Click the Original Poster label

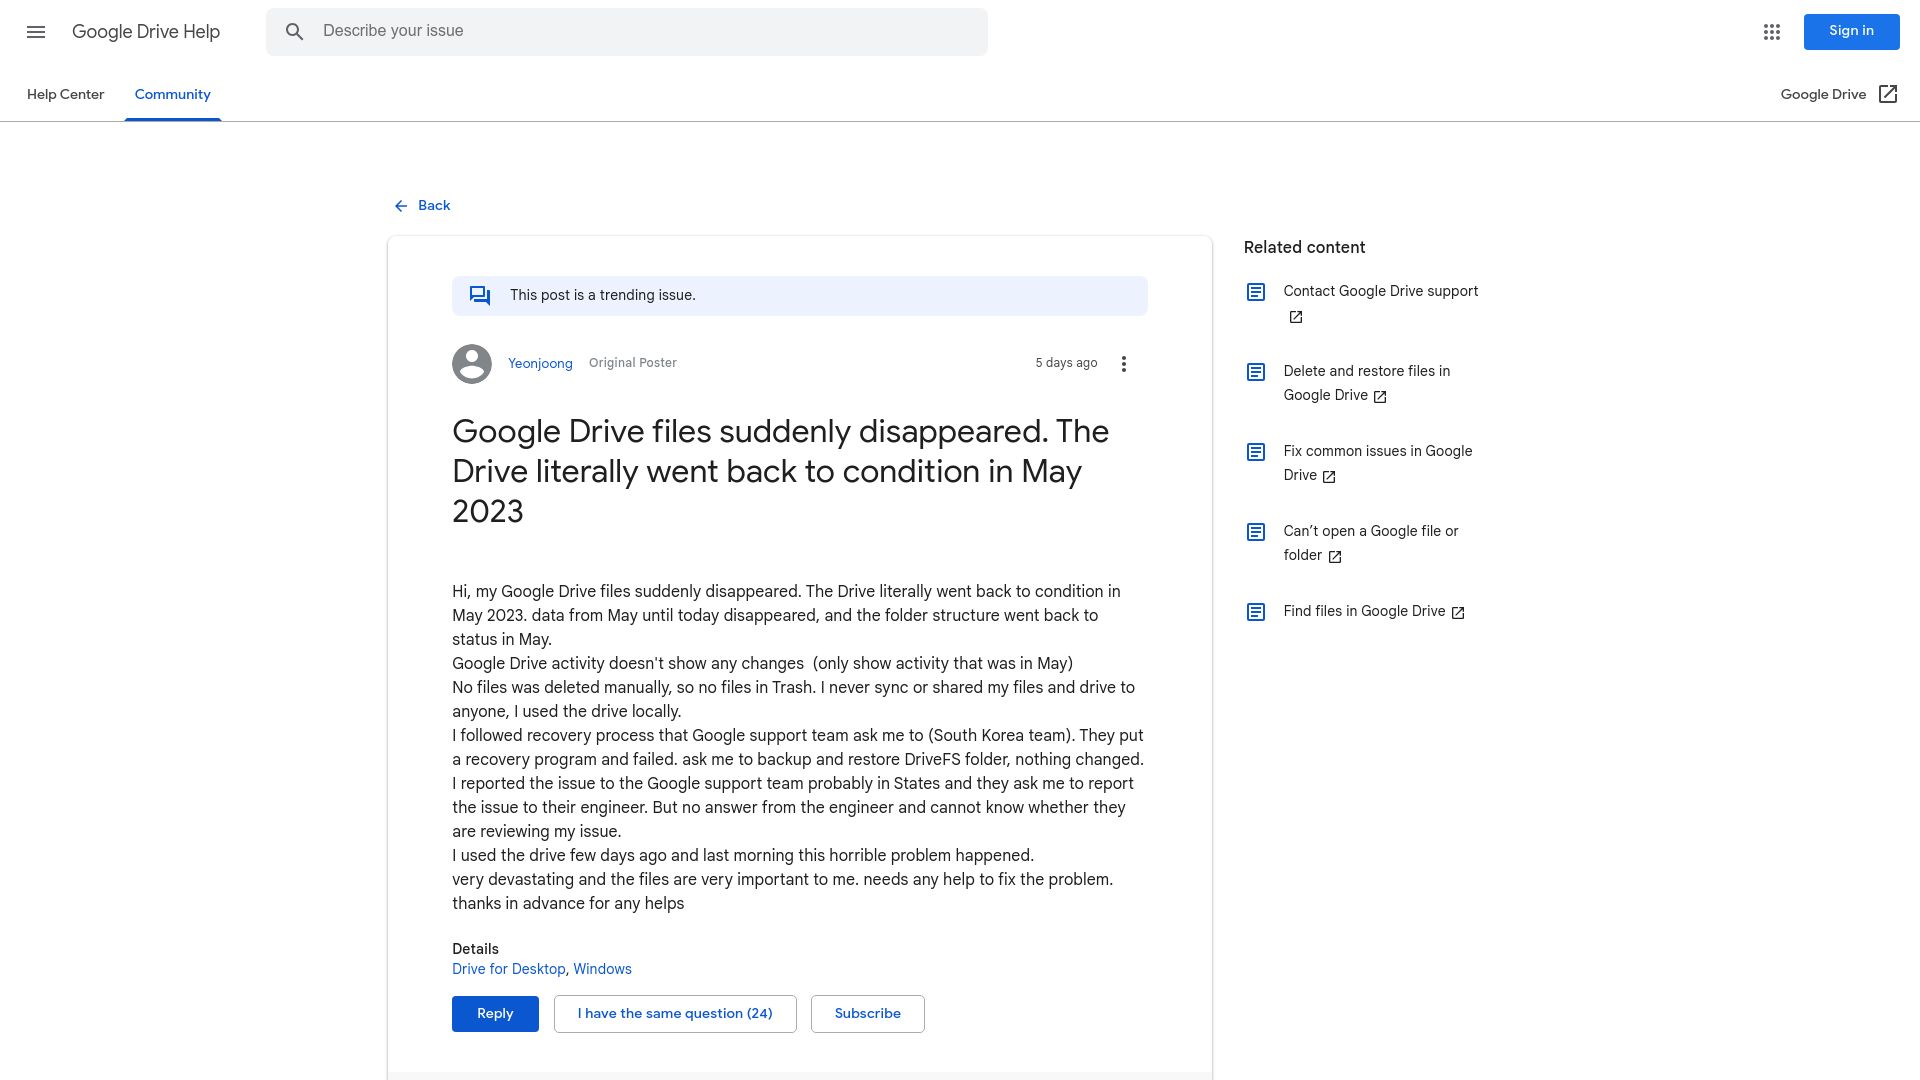coord(633,363)
